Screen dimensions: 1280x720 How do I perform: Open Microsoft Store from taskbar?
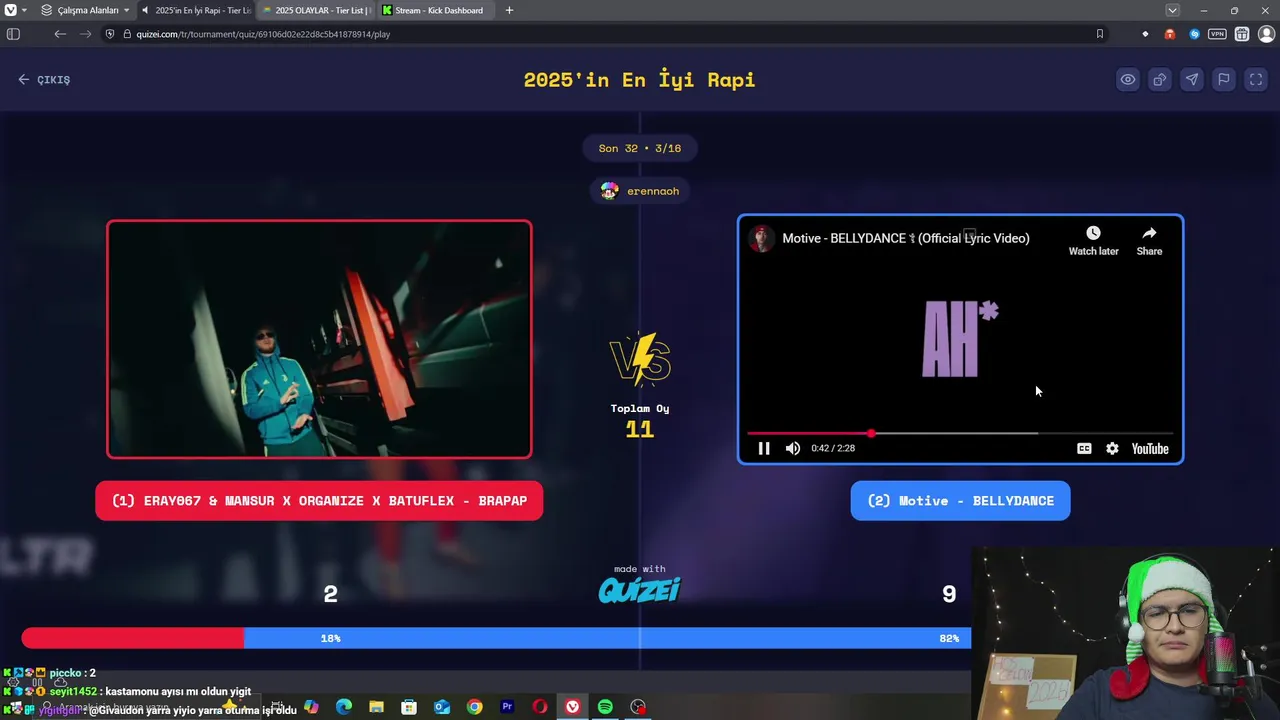coord(409,707)
